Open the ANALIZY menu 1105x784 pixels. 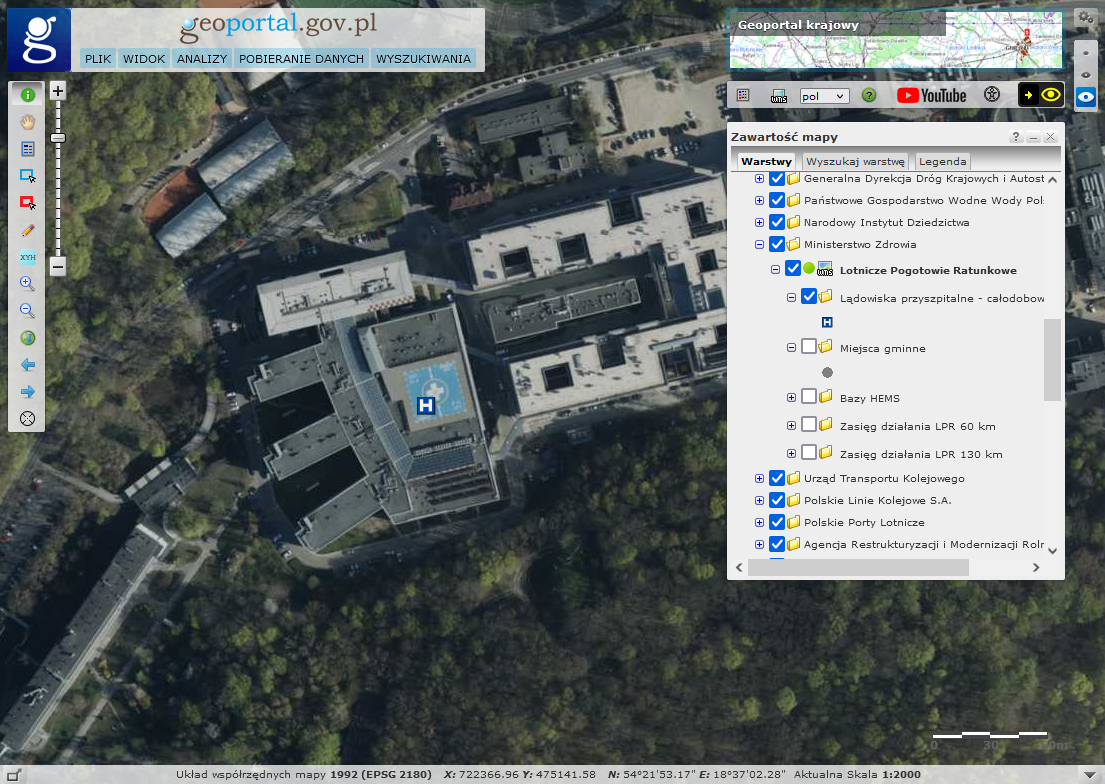pos(203,59)
